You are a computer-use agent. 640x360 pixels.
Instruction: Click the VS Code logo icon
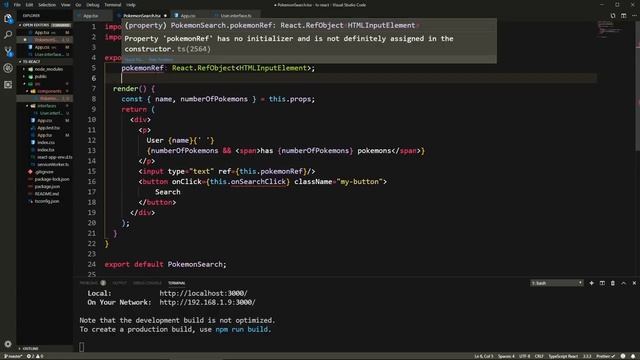[6, 5]
